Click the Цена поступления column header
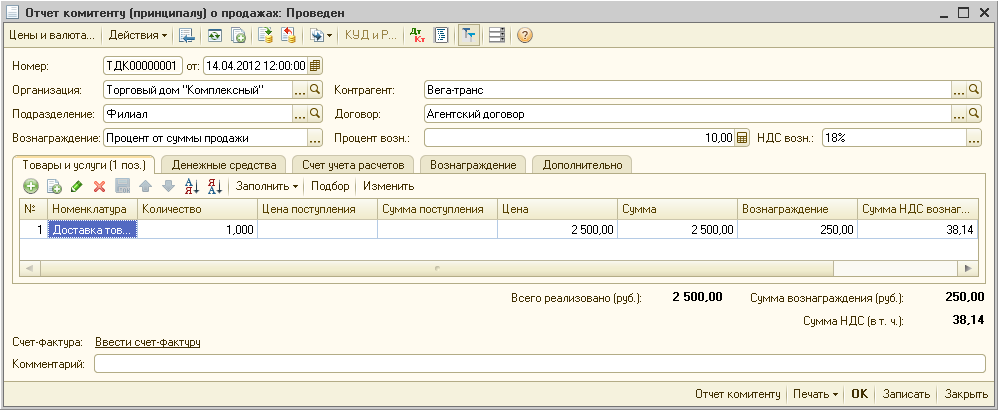 click(316, 209)
